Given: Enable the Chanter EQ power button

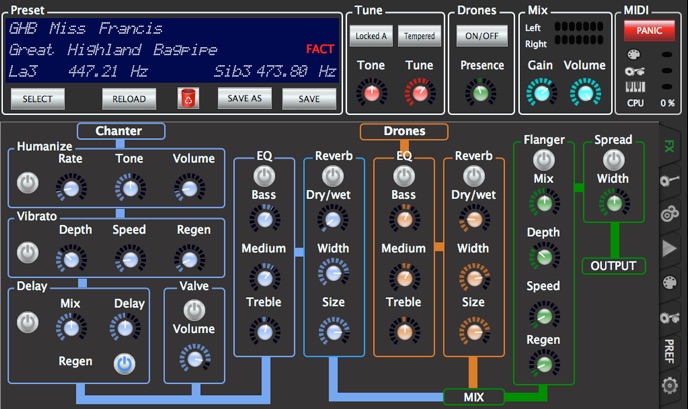Looking at the screenshot, I should 264,176.
